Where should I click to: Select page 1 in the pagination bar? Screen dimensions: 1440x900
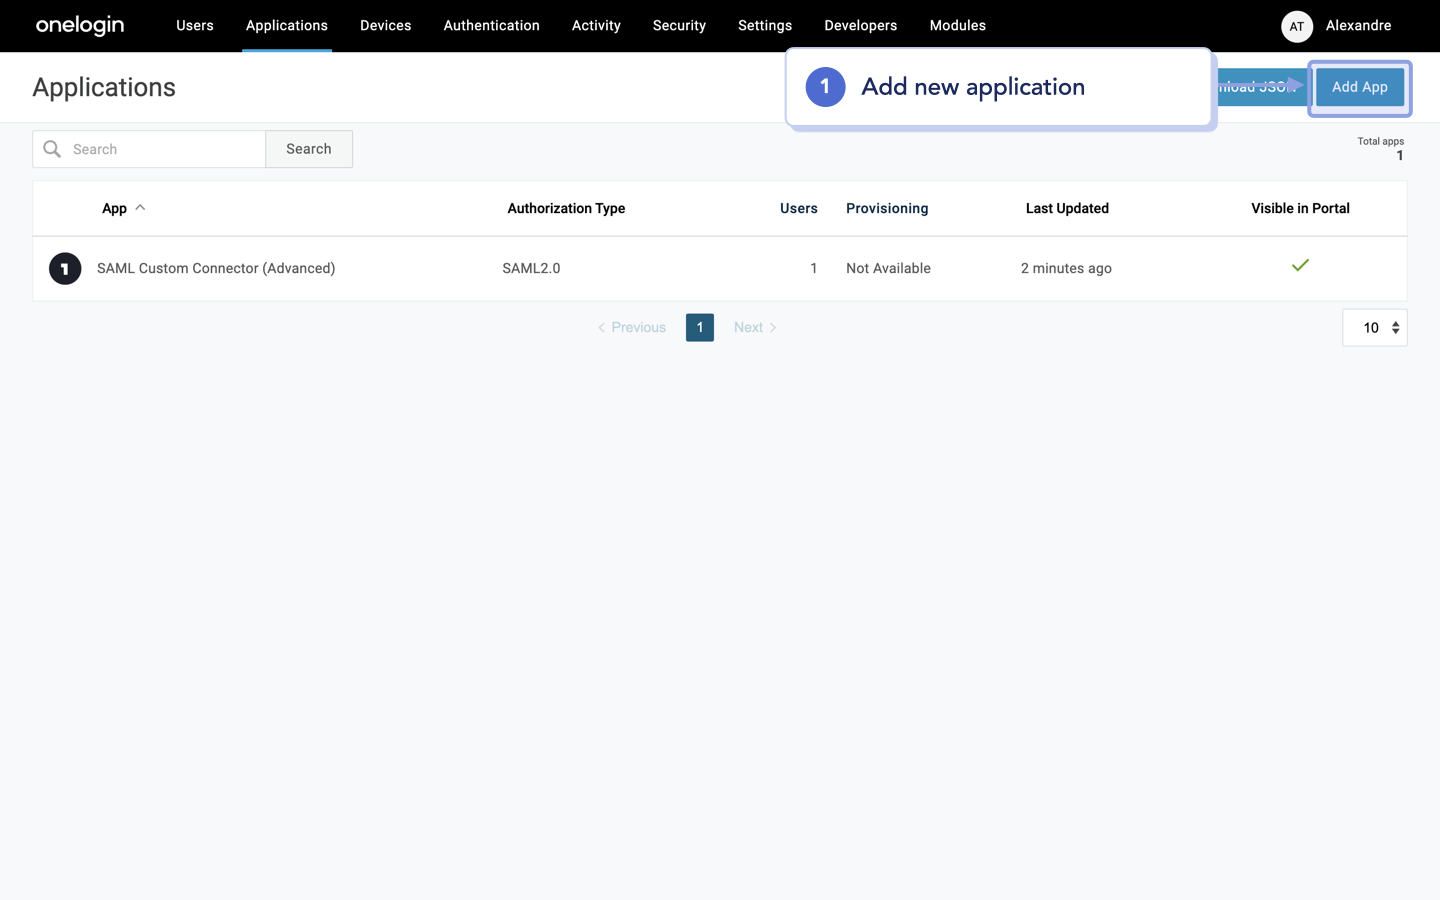click(x=700, y=327)
